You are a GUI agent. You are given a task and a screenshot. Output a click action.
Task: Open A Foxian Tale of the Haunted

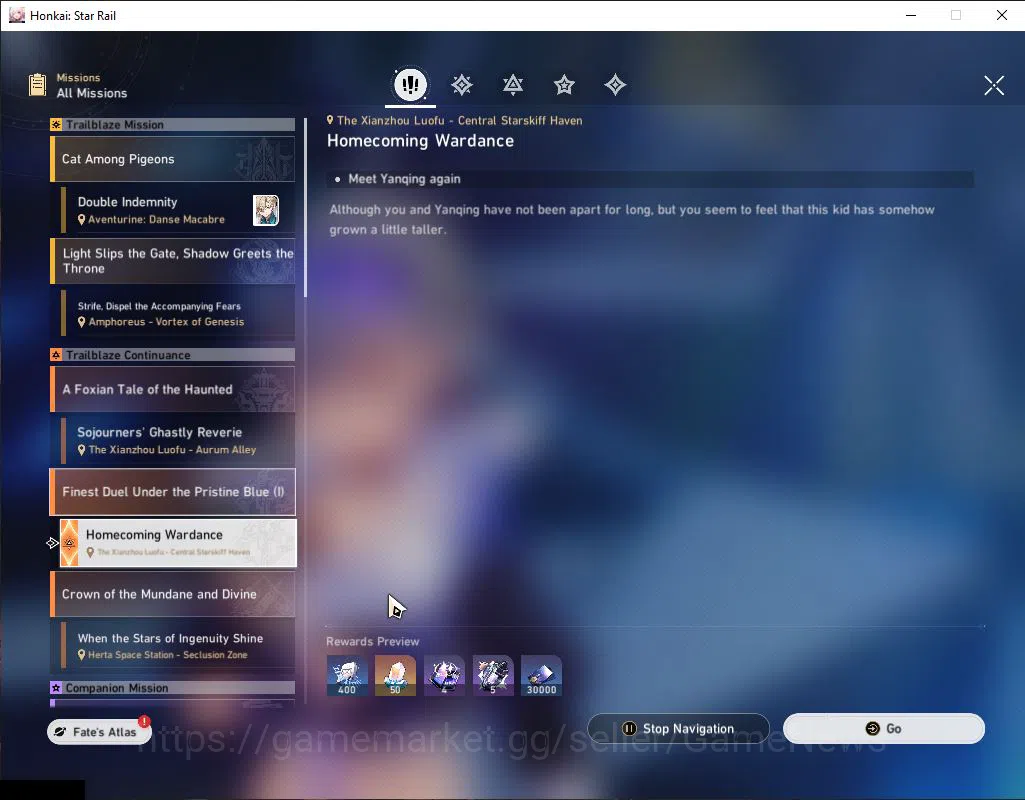click(x=173, y=389)
